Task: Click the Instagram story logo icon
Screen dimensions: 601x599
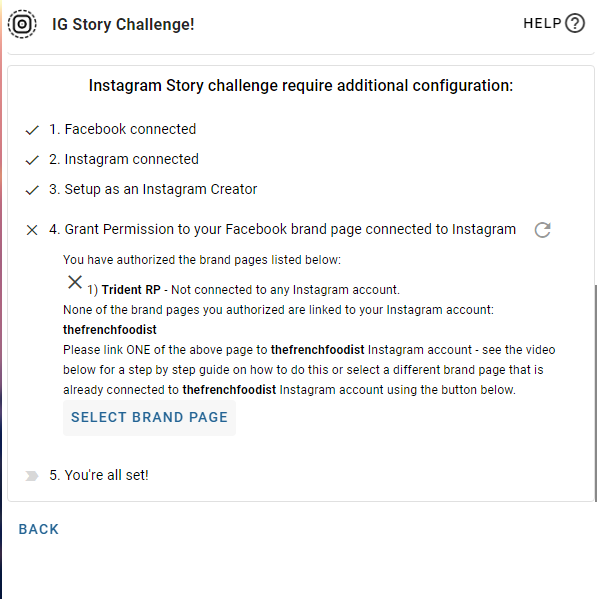Action: [x=22, y=24]
